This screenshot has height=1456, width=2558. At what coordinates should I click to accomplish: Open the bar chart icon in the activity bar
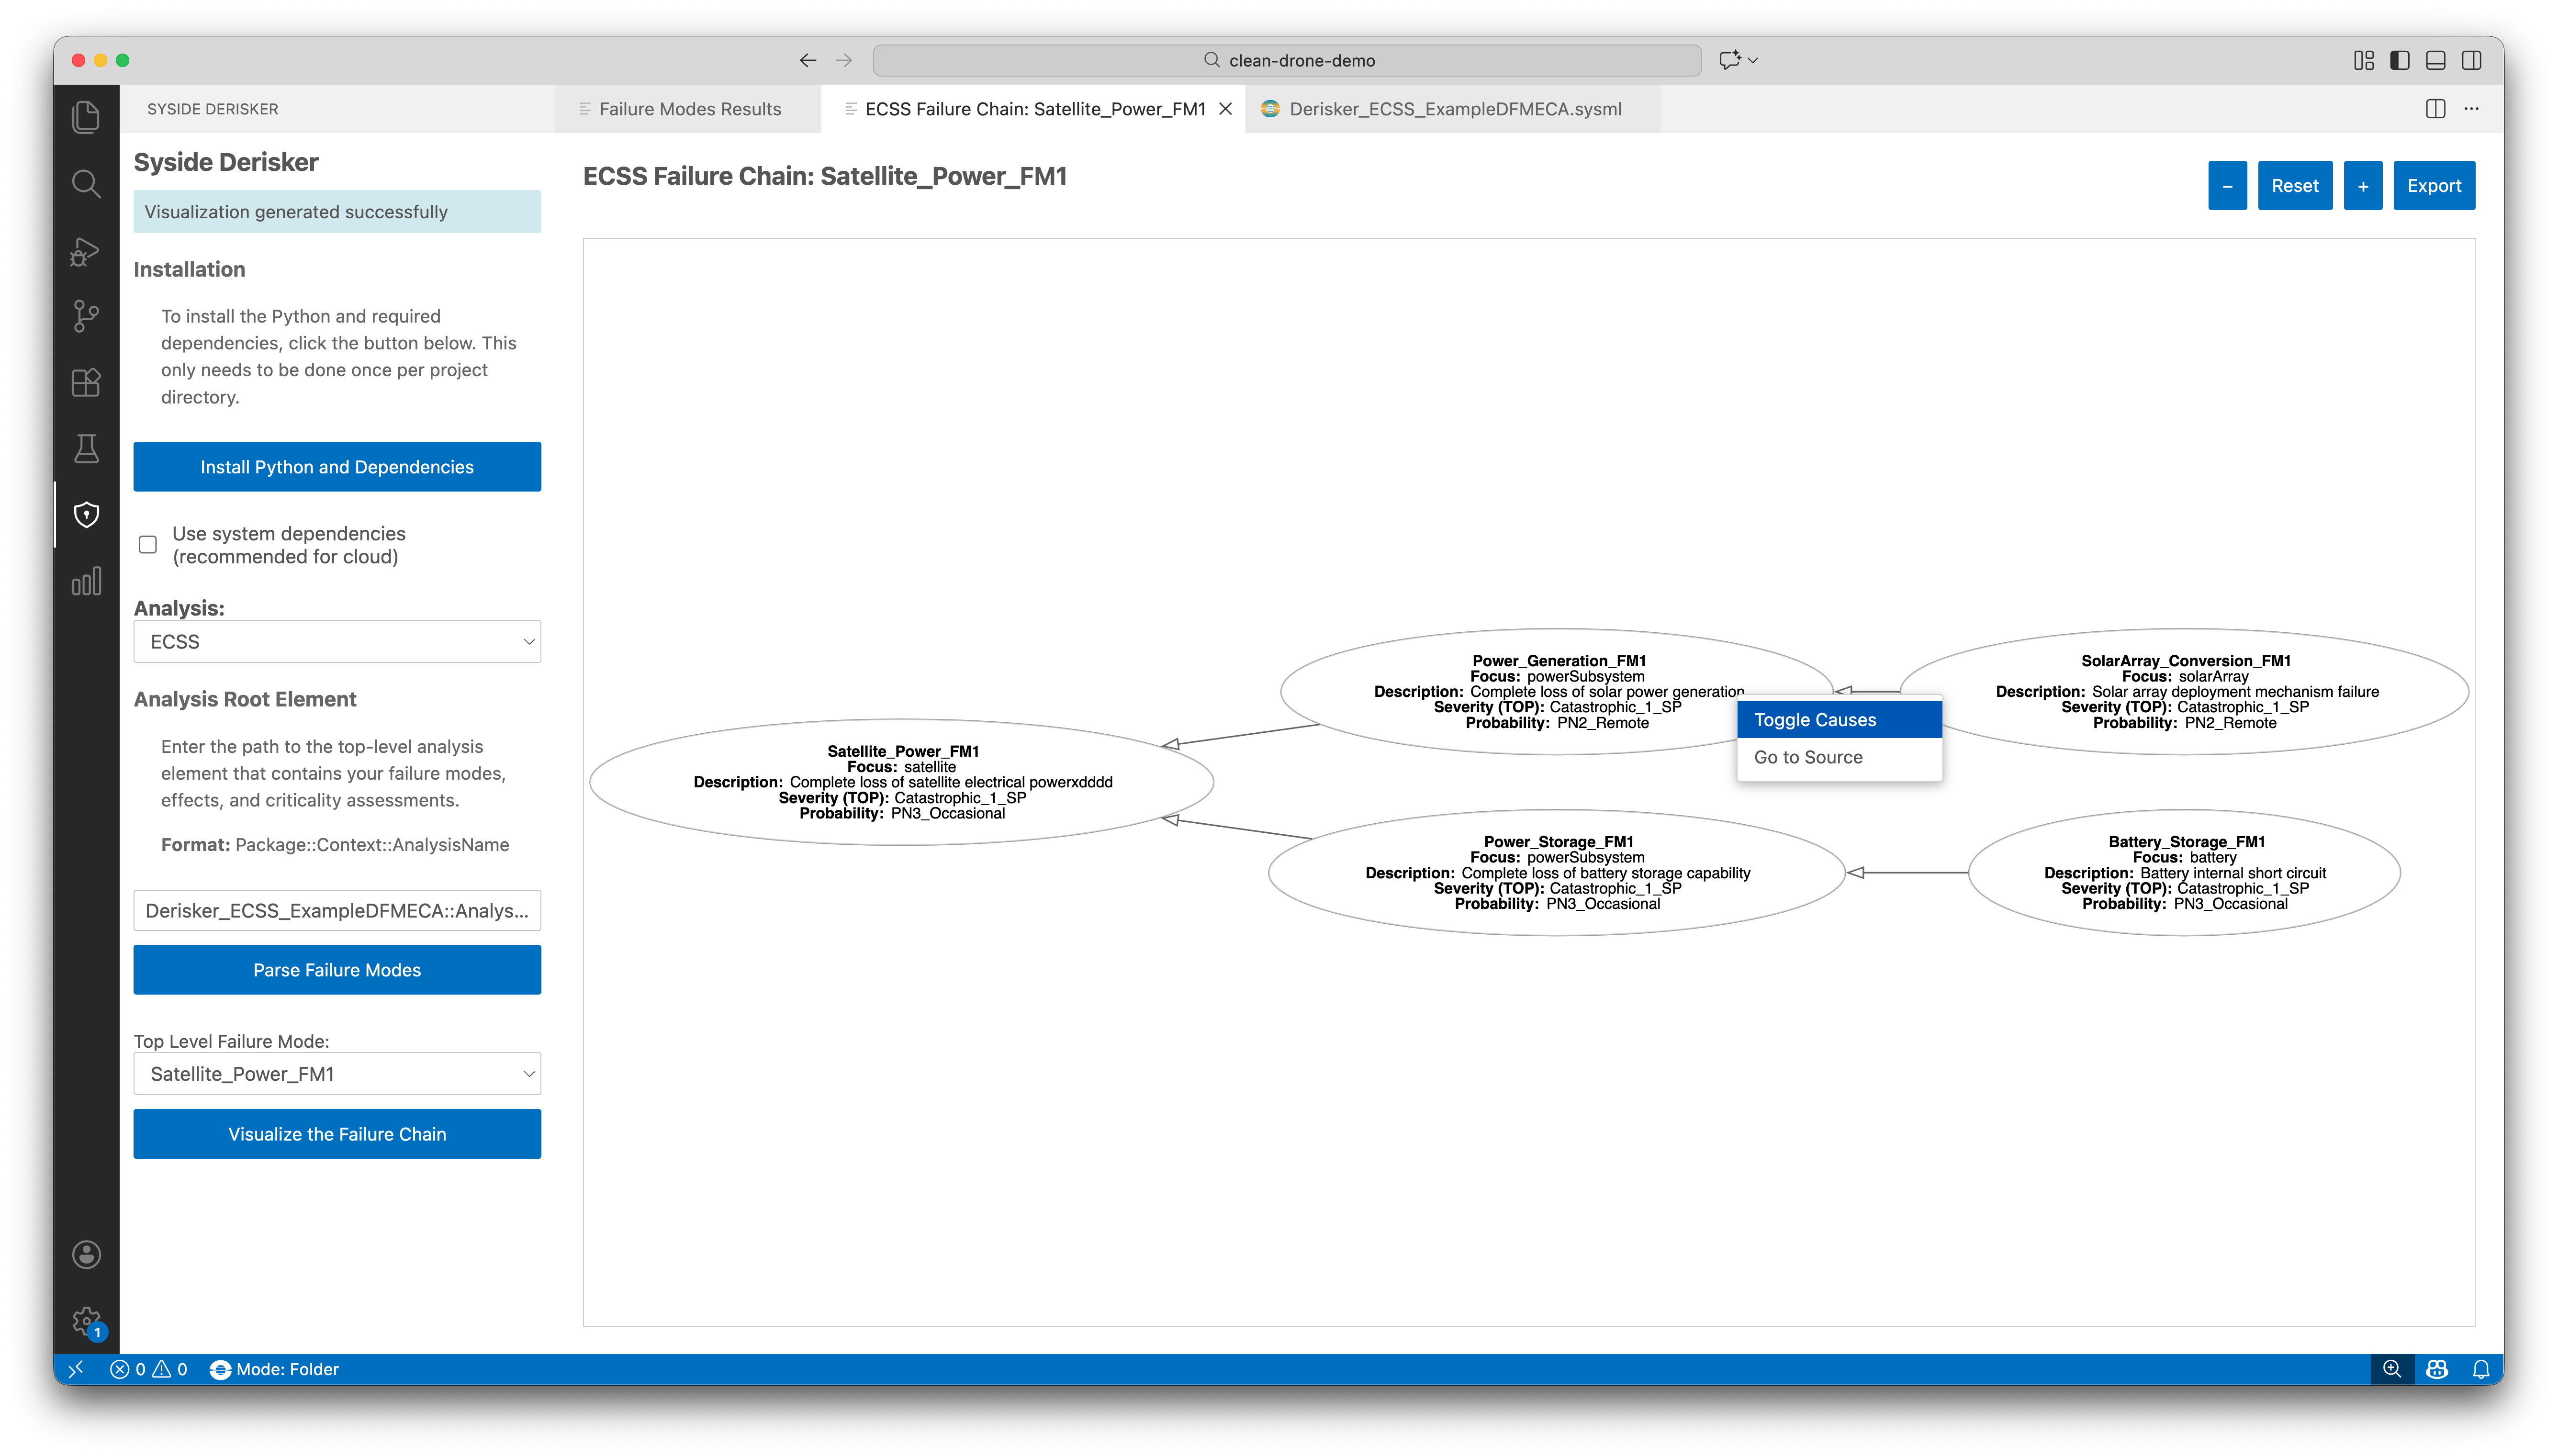point(86,581)
